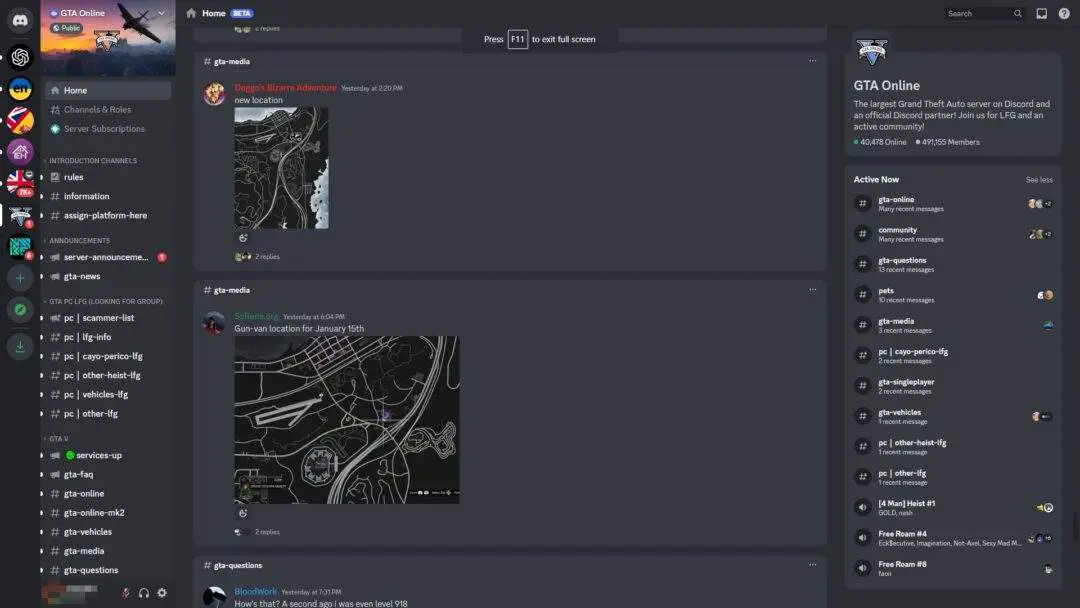The height and width of the screenshot is (608, 1080).
Task: Collapse the GTA PC LFG category
Action: pos(103,301)
